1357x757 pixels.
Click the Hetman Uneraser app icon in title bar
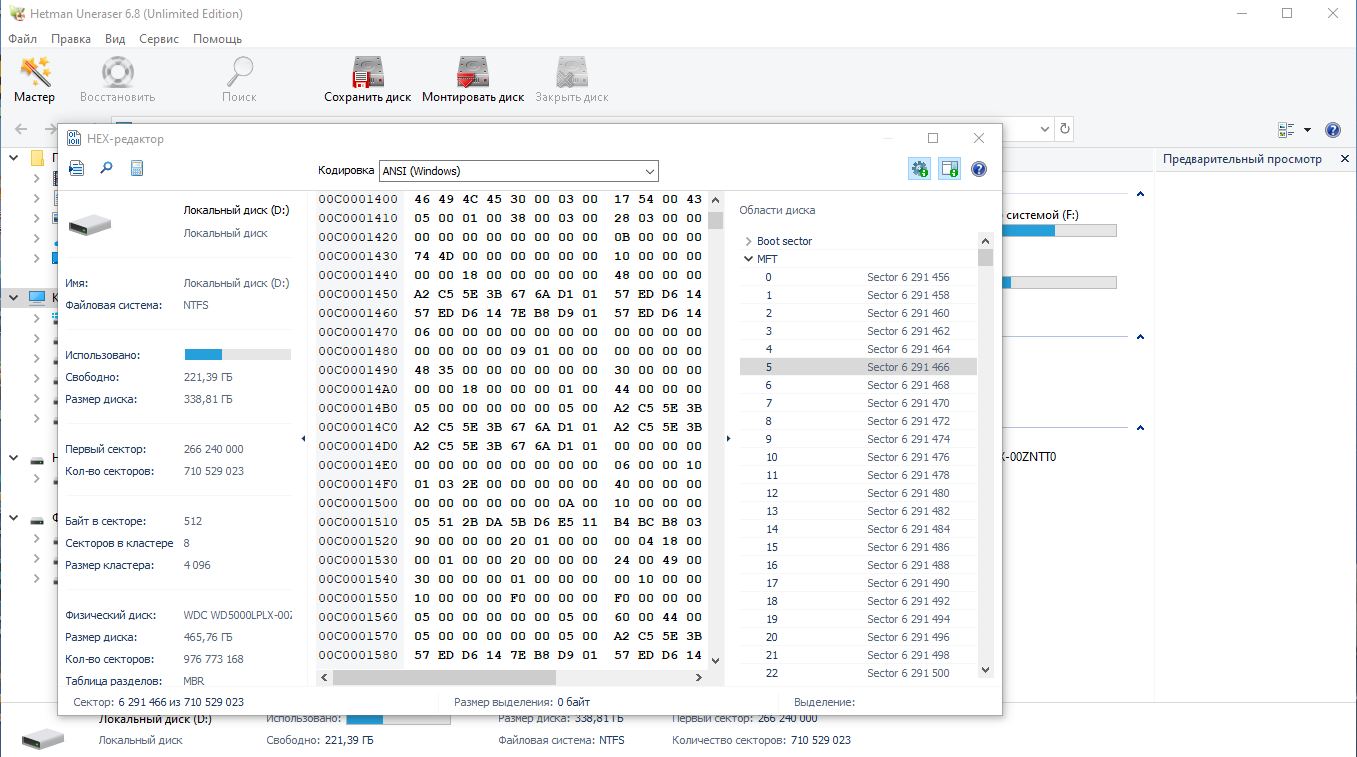tap(15, 14)
